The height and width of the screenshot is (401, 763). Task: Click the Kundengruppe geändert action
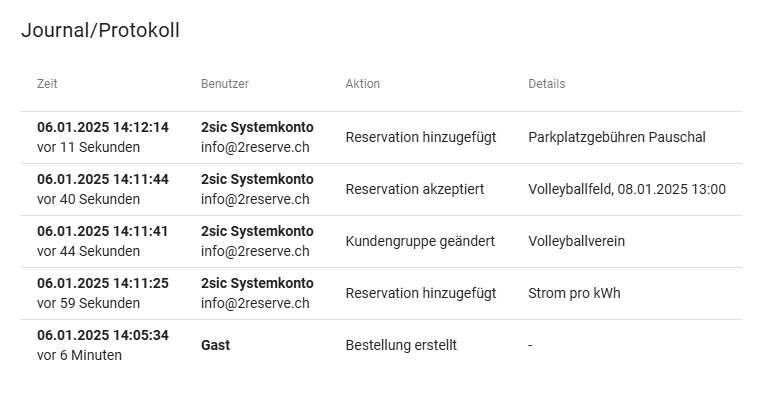pos(419,241)
